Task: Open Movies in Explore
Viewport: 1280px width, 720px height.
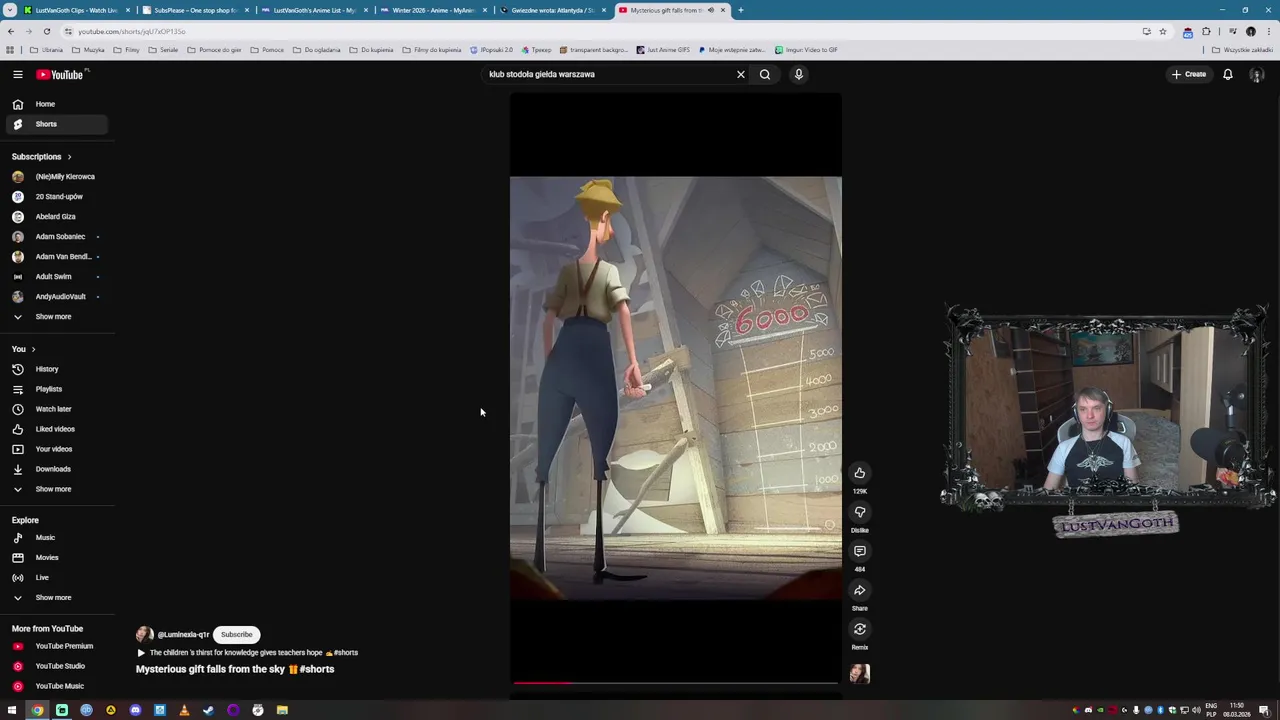Action: pos(55,558)
